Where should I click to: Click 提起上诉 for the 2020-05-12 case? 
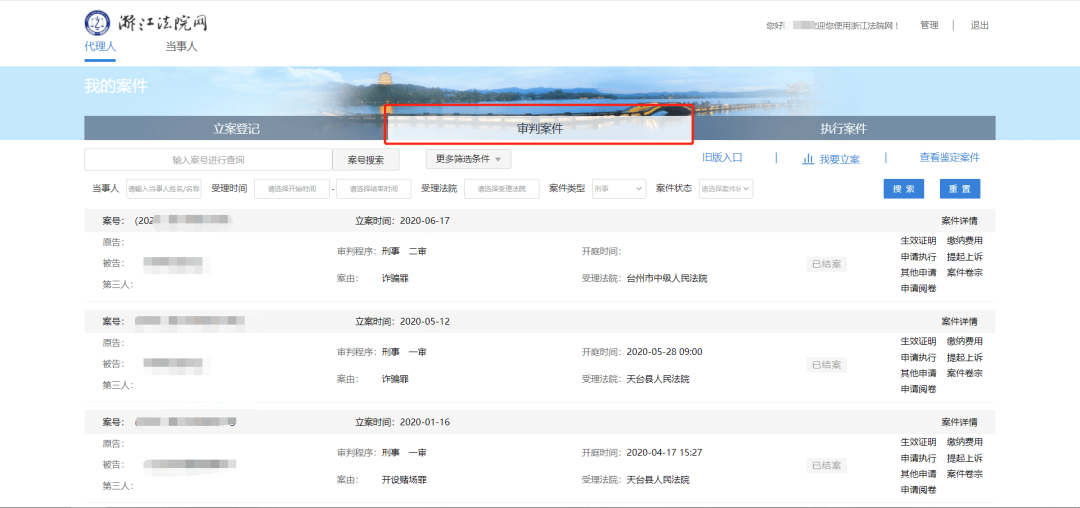964,357
